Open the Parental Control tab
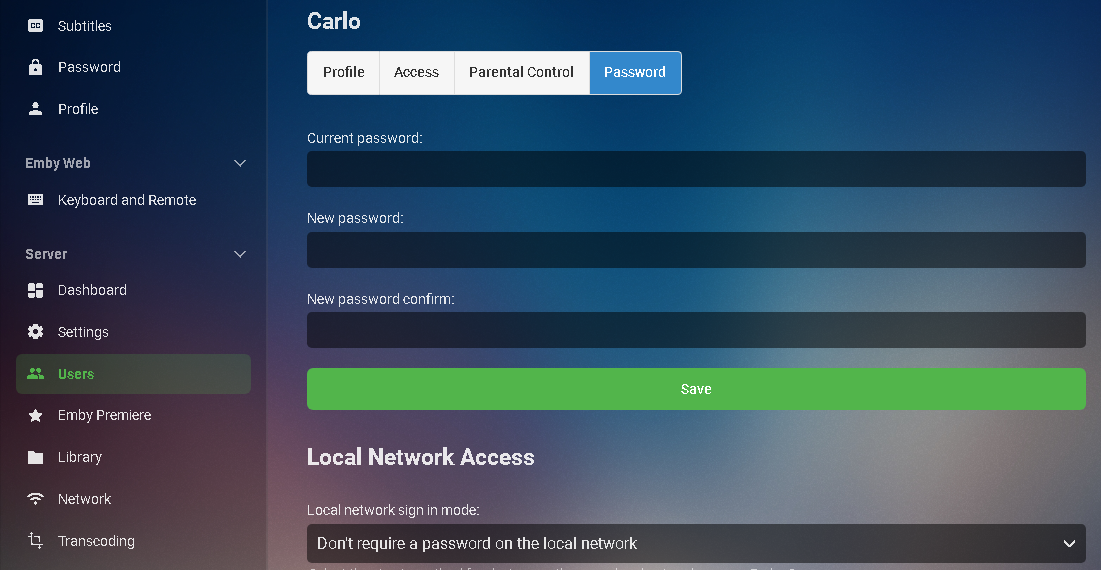1101x570 pixels. (521, 73)
